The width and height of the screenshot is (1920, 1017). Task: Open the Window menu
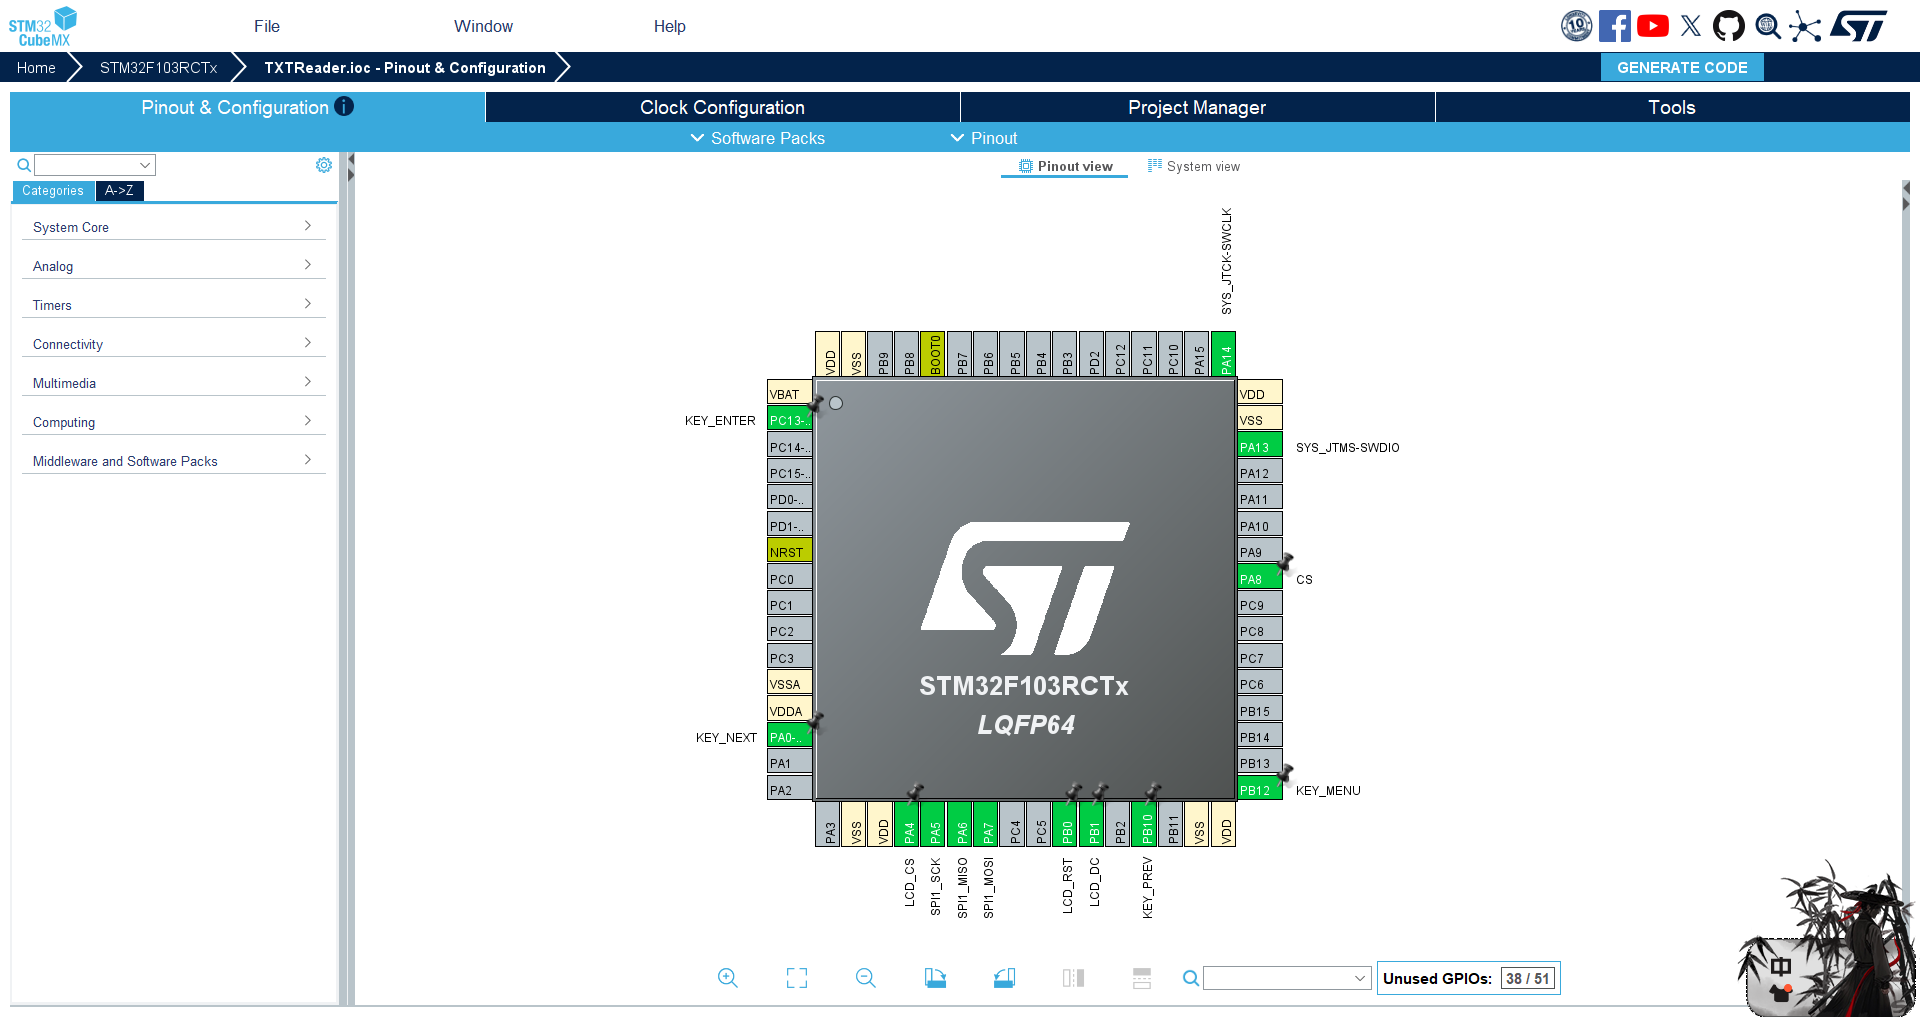pyautogui.click(x=483, y=26)
